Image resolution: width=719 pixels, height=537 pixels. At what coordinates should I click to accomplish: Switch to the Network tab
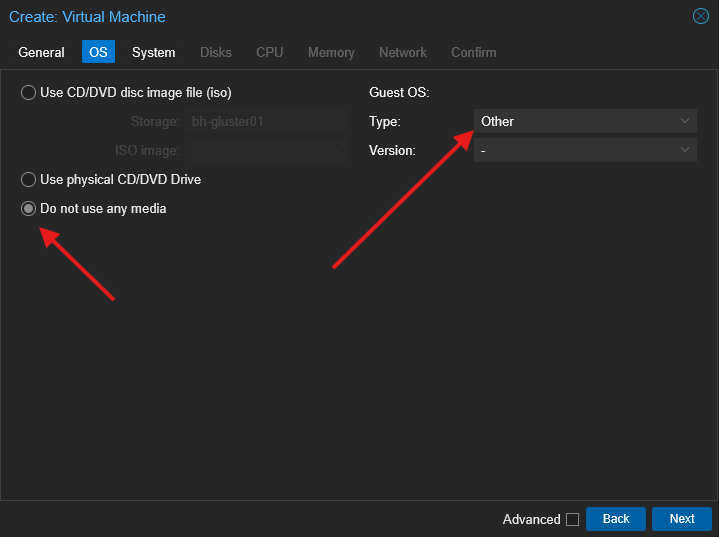point(402,52)
